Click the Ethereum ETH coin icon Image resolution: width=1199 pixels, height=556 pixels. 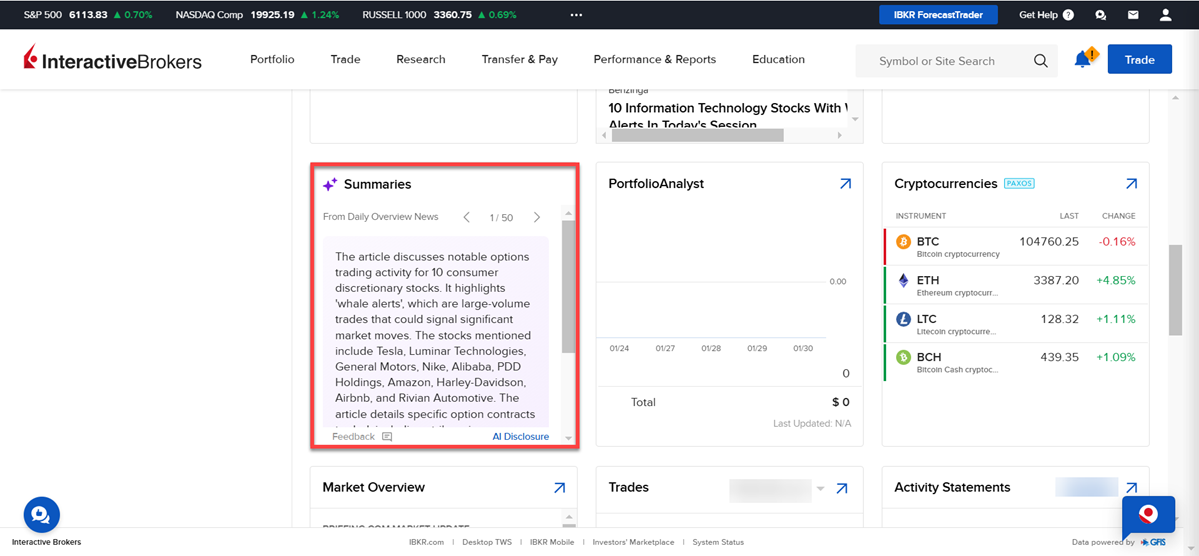point(903,281)
